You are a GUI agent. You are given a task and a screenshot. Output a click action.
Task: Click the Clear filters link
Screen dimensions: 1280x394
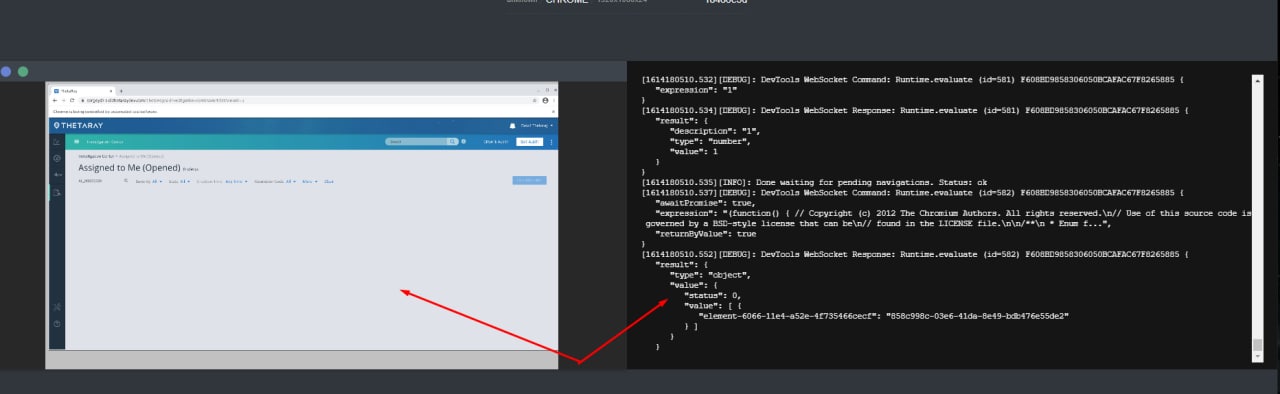click(328, 181)
